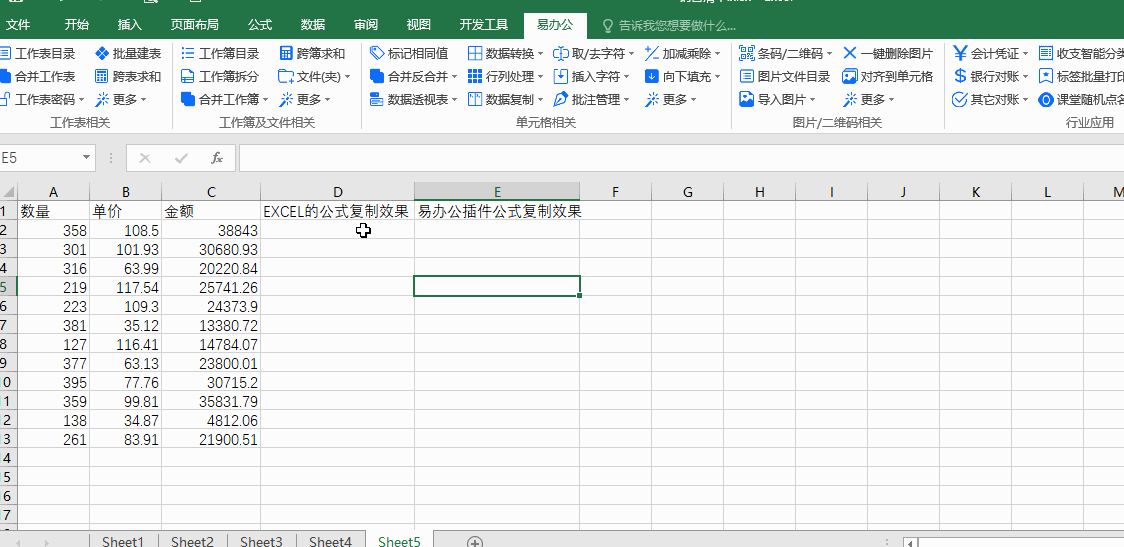Switch to Sheet4 tab
1124x547 pixels.
330,542
